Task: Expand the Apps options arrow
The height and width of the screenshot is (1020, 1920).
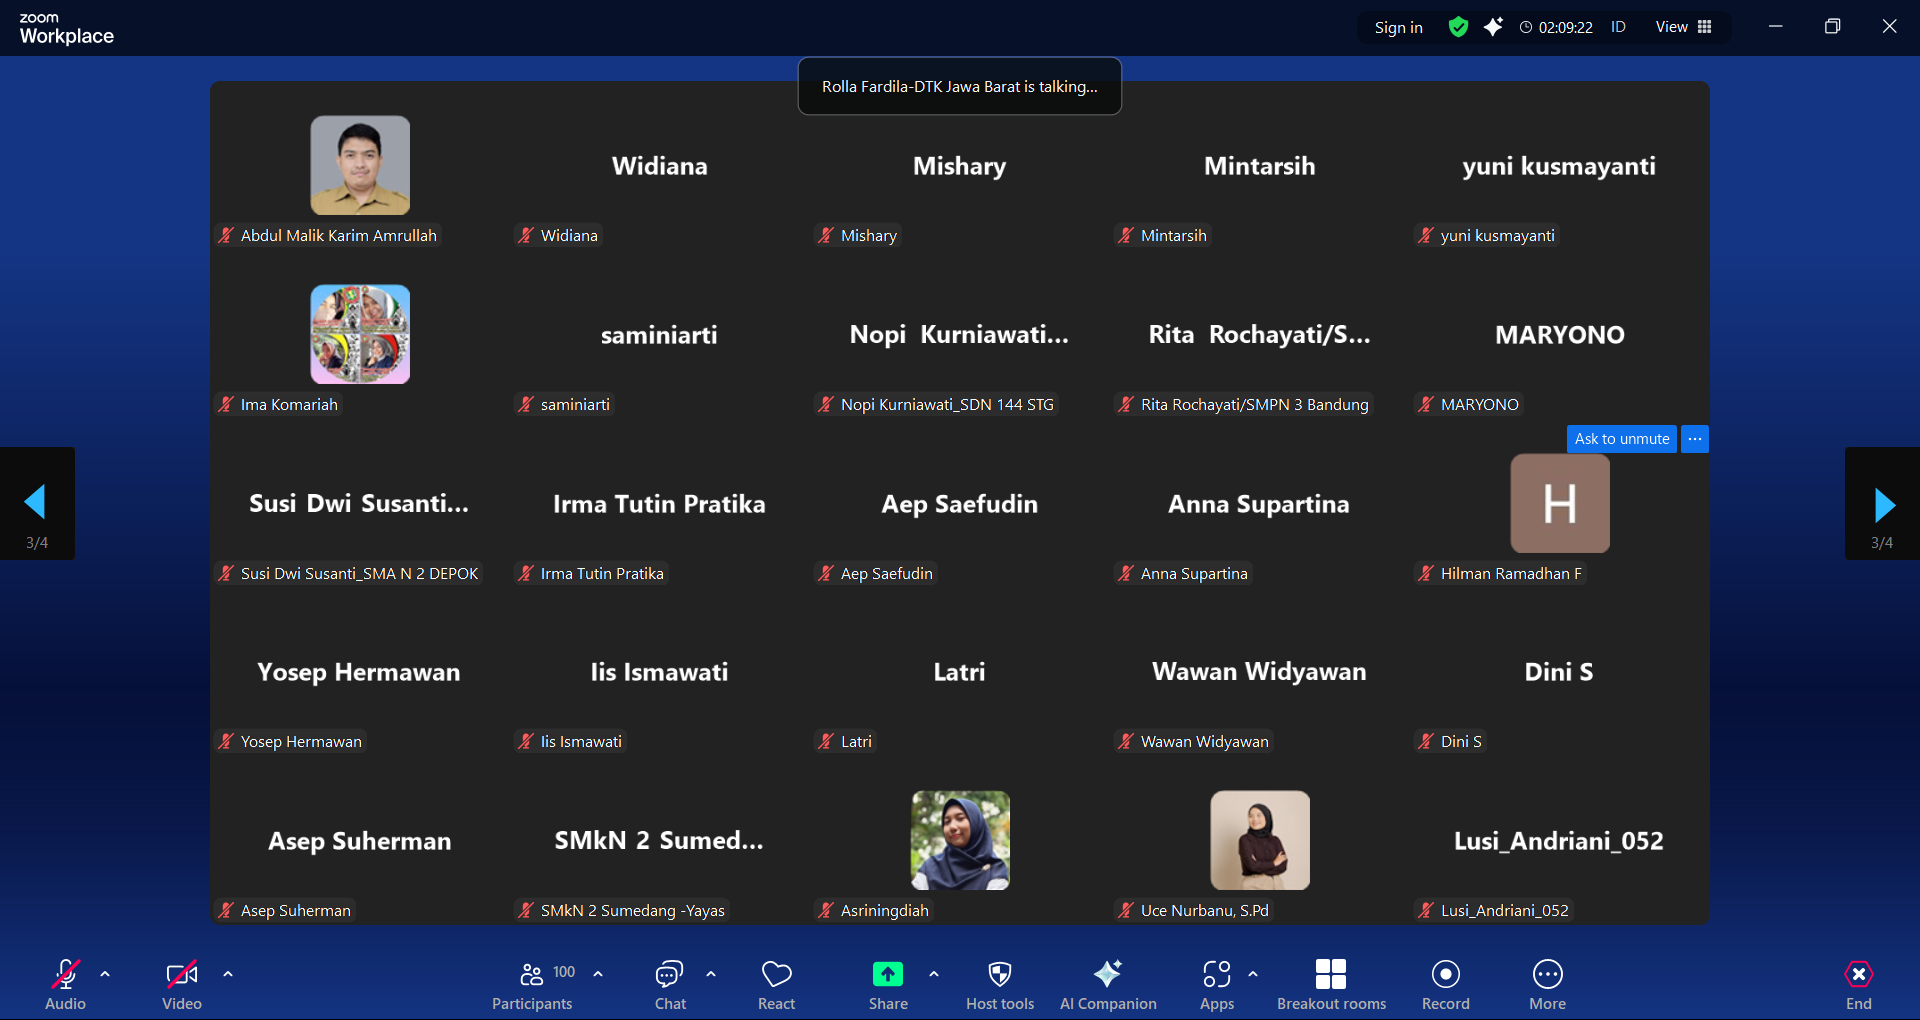Action: coord(1253,974)
